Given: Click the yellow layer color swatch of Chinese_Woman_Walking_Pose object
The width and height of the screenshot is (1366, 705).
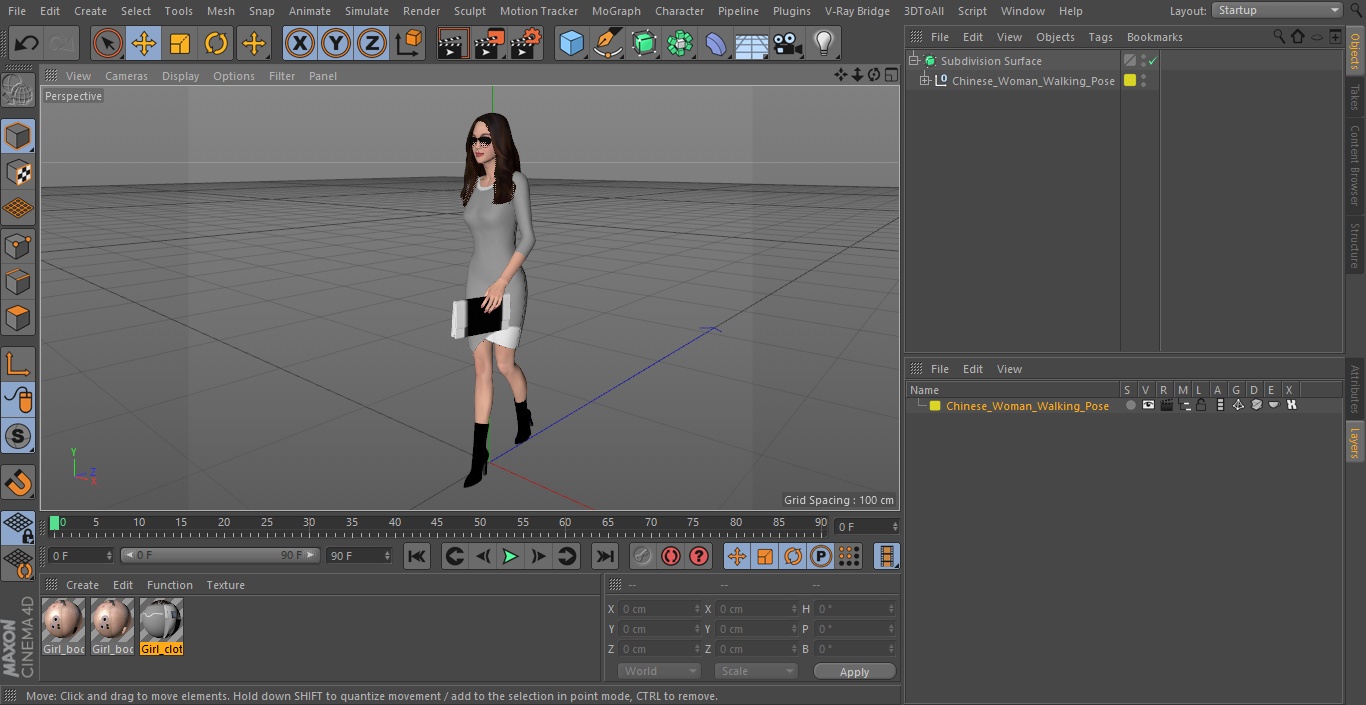Looking at the screenshot, I should point(1130,81).
